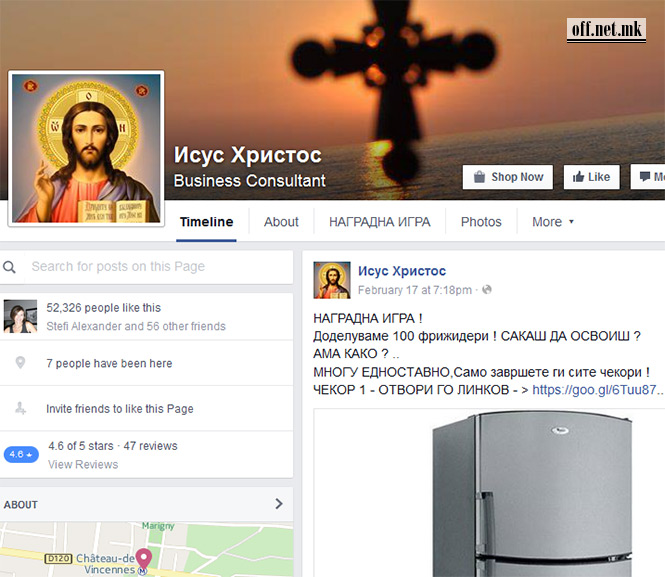665x577 pixels.
Task: Click the friend avatar beside likes count
Action: click(21, 317)
